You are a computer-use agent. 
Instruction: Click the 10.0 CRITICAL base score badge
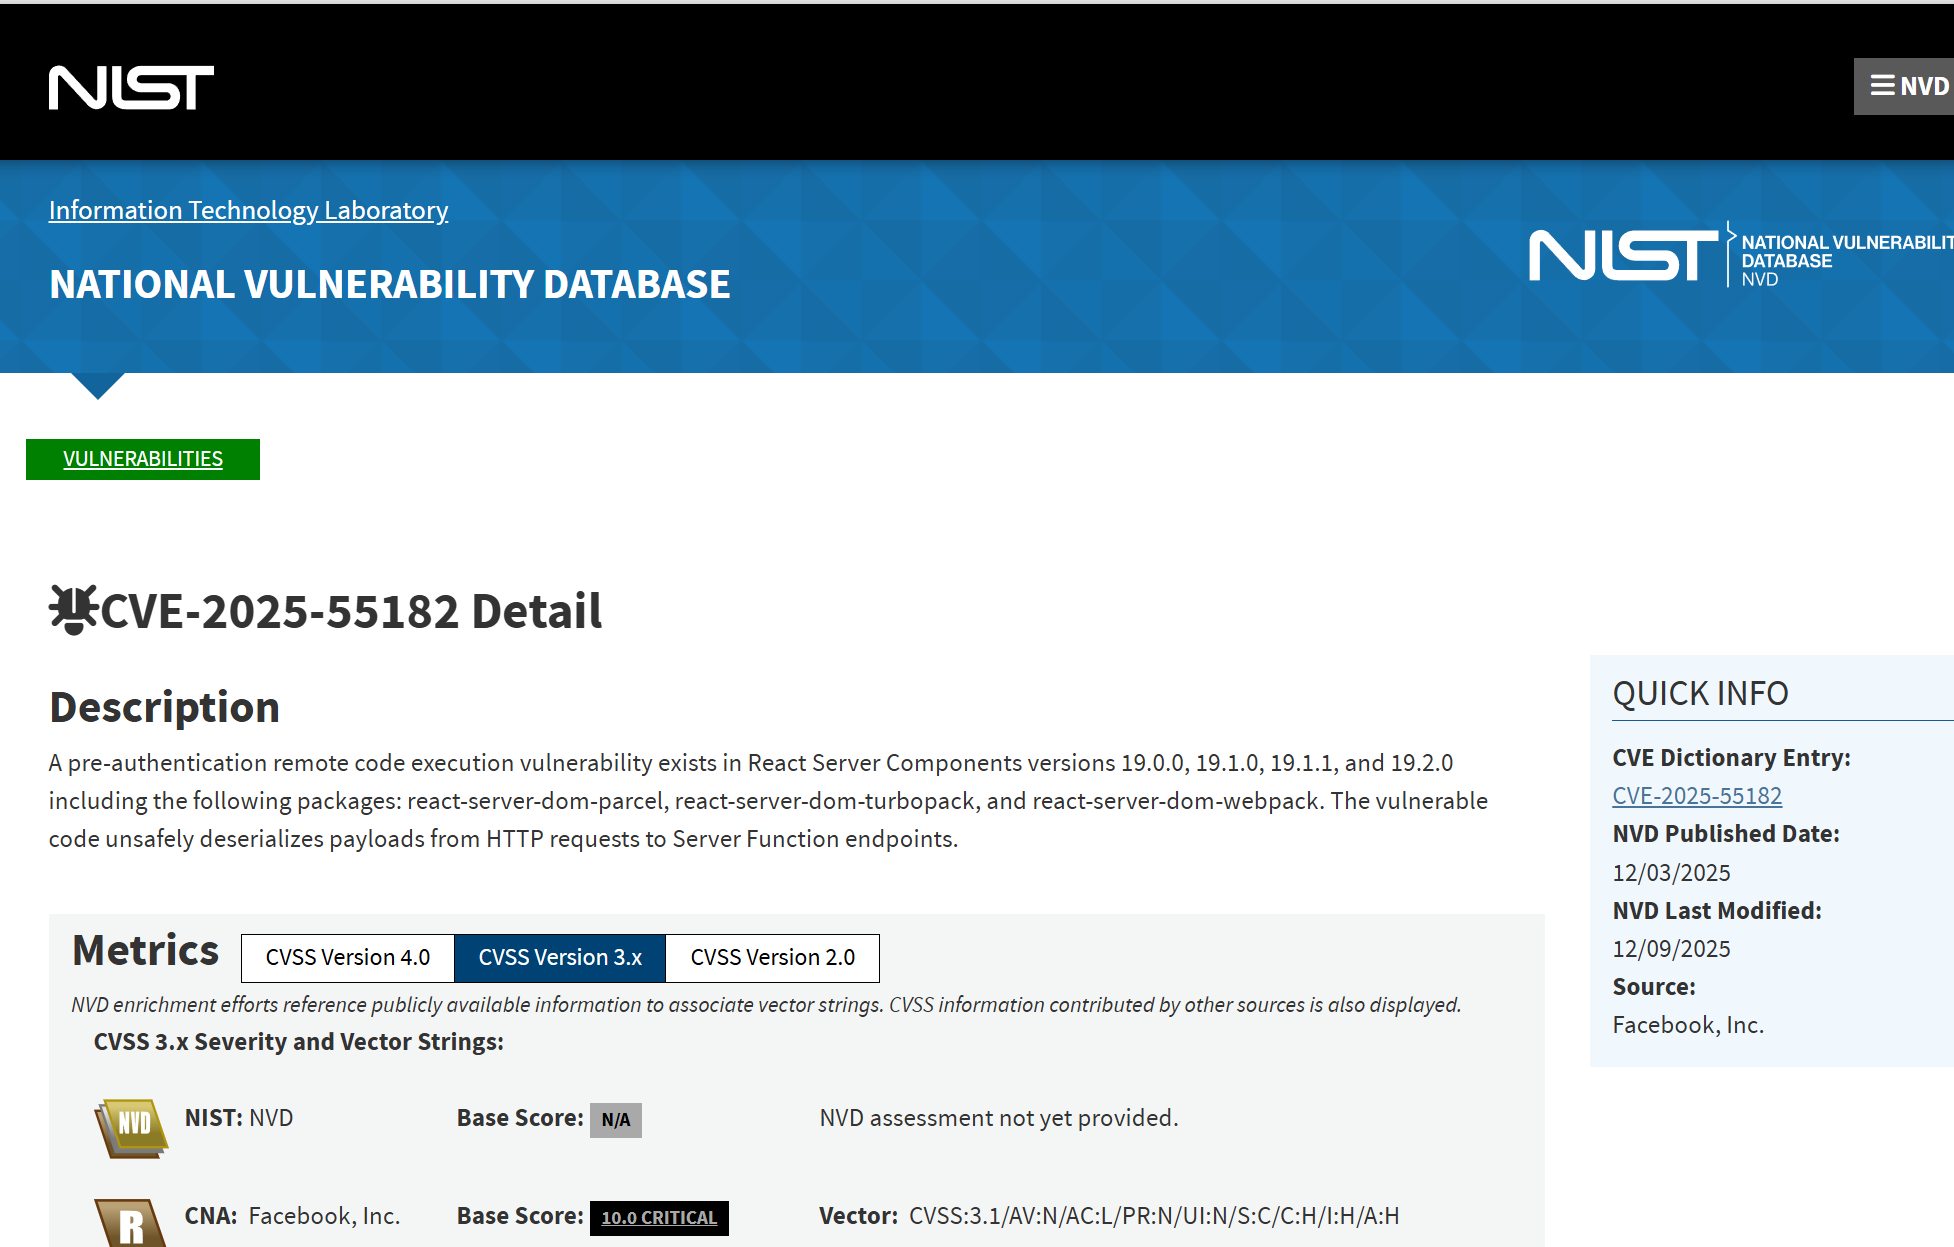pos(659,1218)
